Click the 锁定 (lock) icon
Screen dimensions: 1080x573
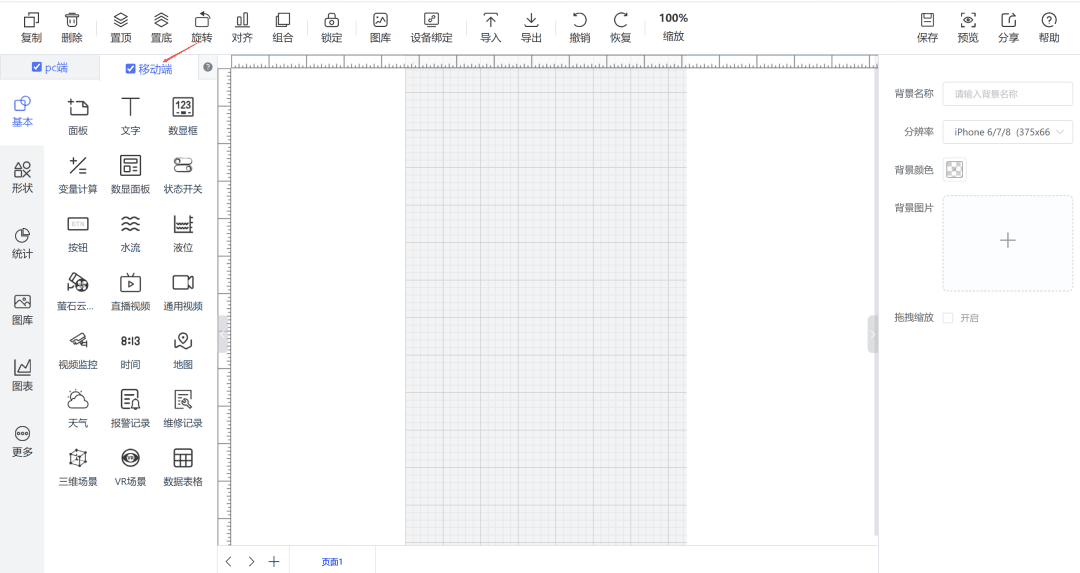coord(331,28)
